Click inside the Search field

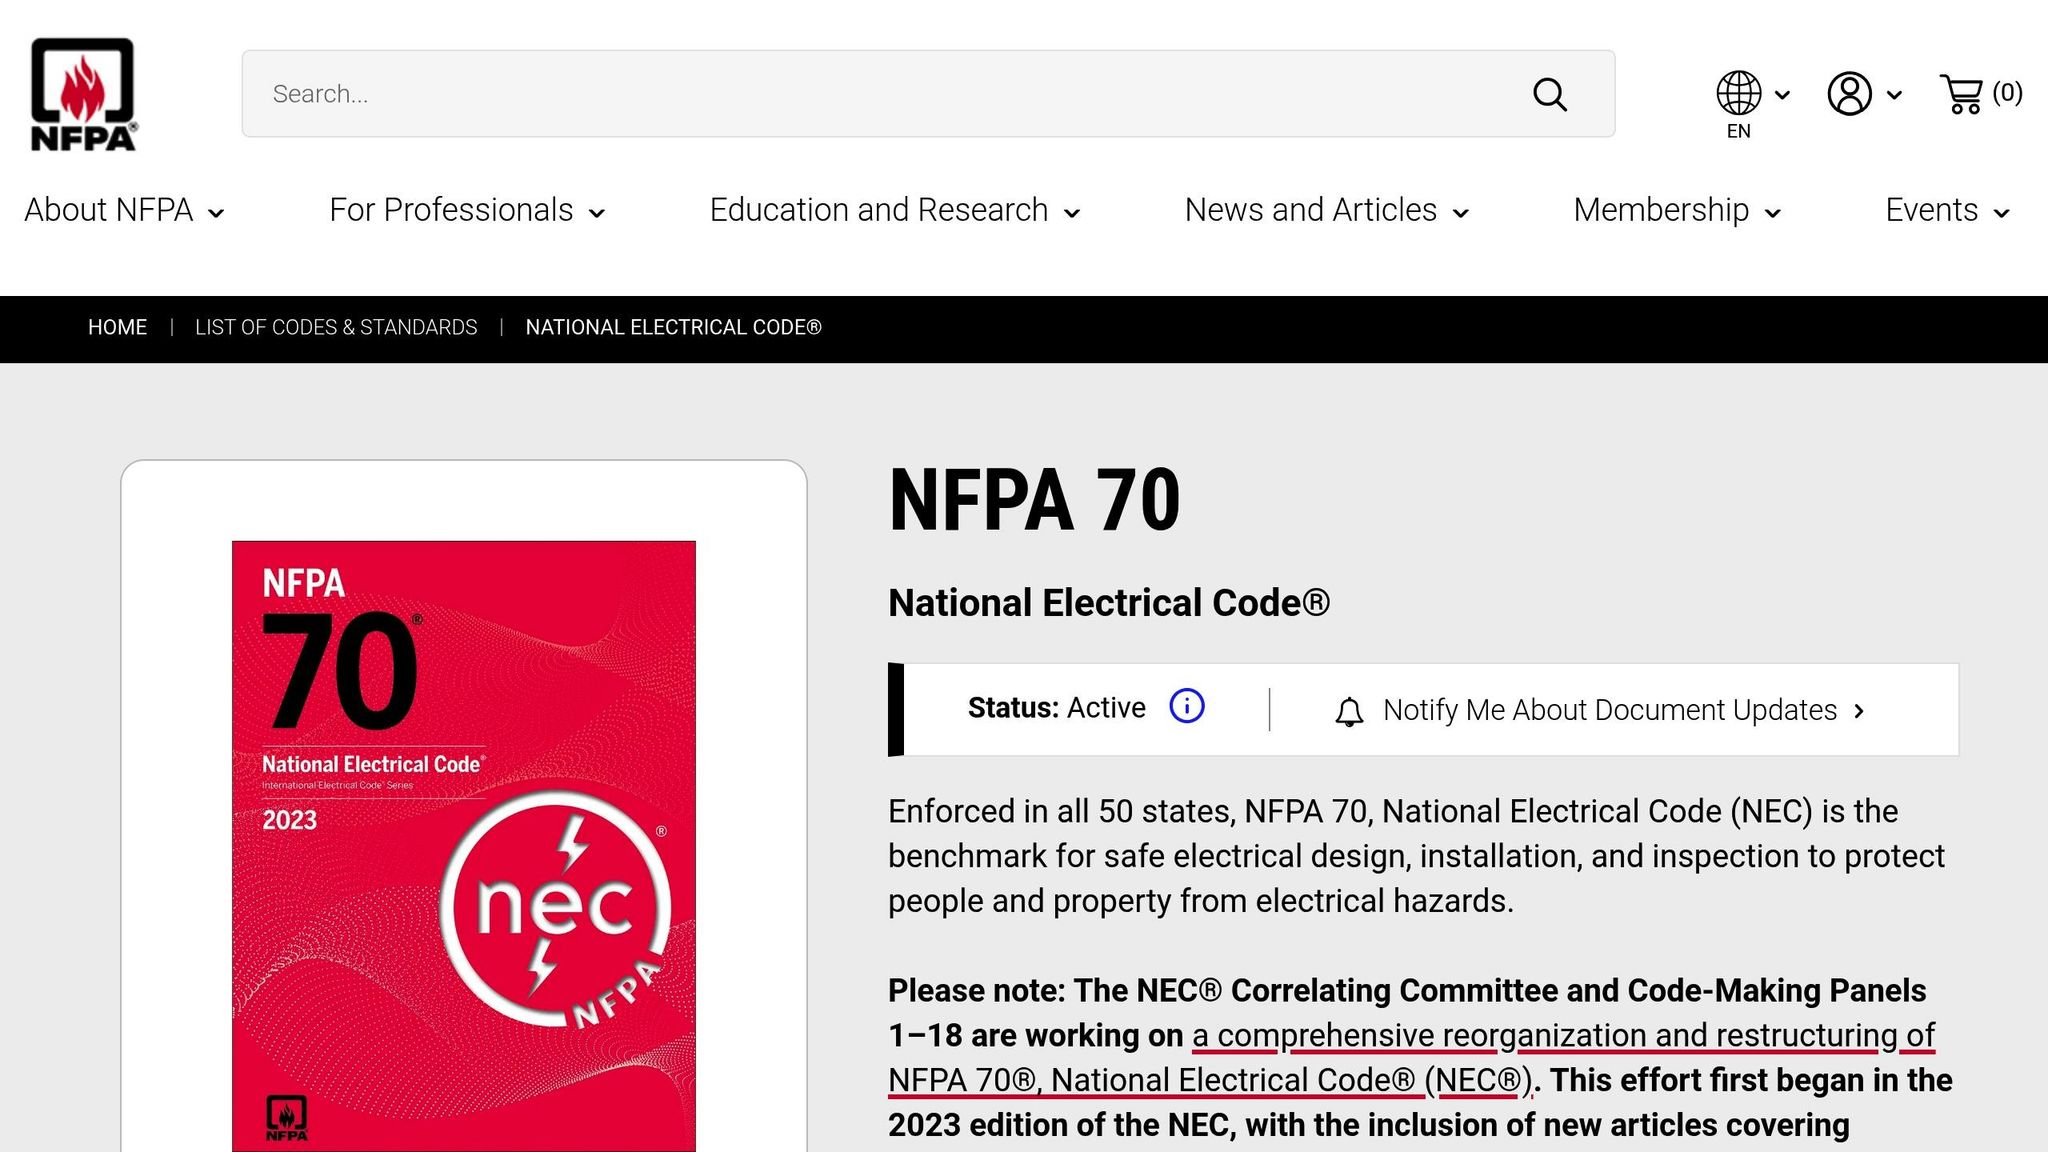[x=928, y=94]
